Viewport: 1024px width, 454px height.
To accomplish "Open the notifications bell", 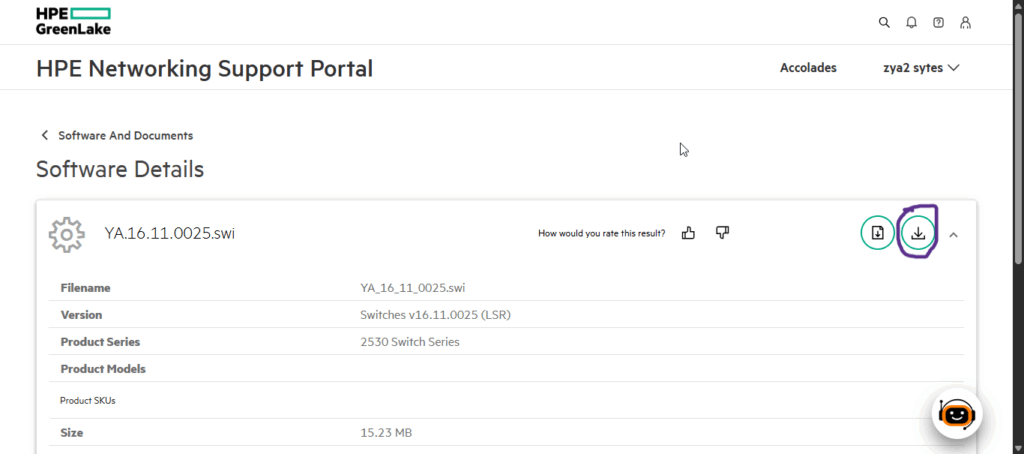I will (911, 23).
